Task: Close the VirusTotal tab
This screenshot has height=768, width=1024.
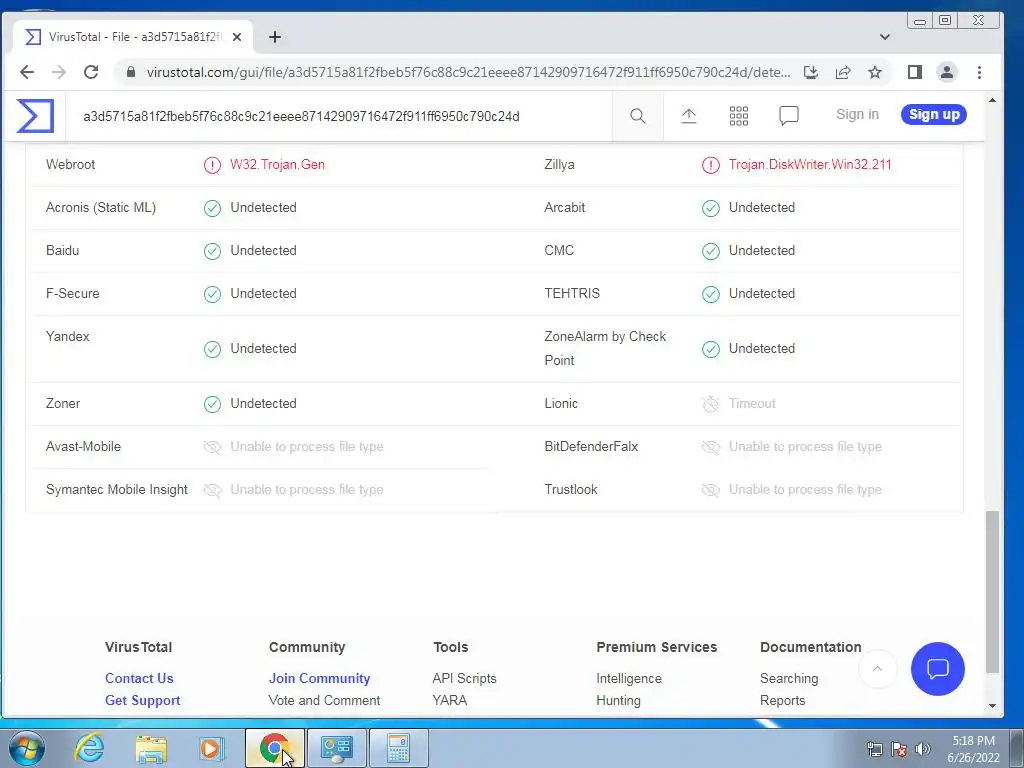Action: coord(237,37)
